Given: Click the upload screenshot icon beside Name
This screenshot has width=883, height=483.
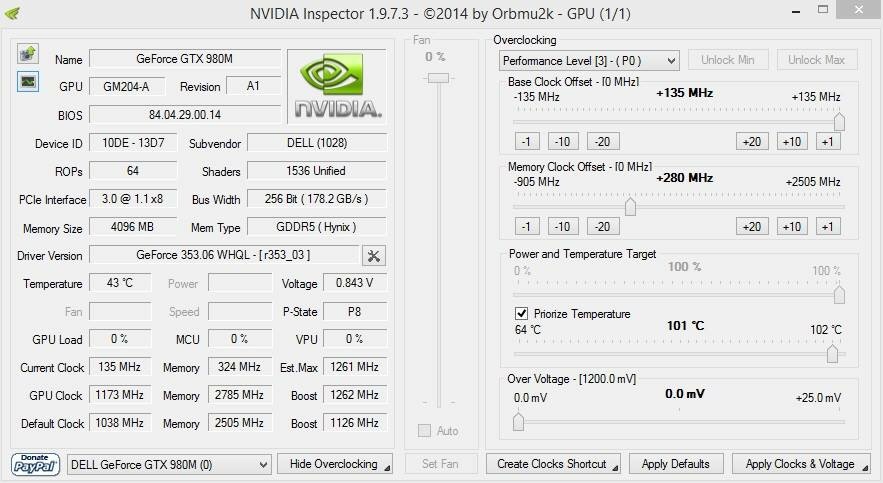Looking at the screenshot, I should tap(28, 54).
